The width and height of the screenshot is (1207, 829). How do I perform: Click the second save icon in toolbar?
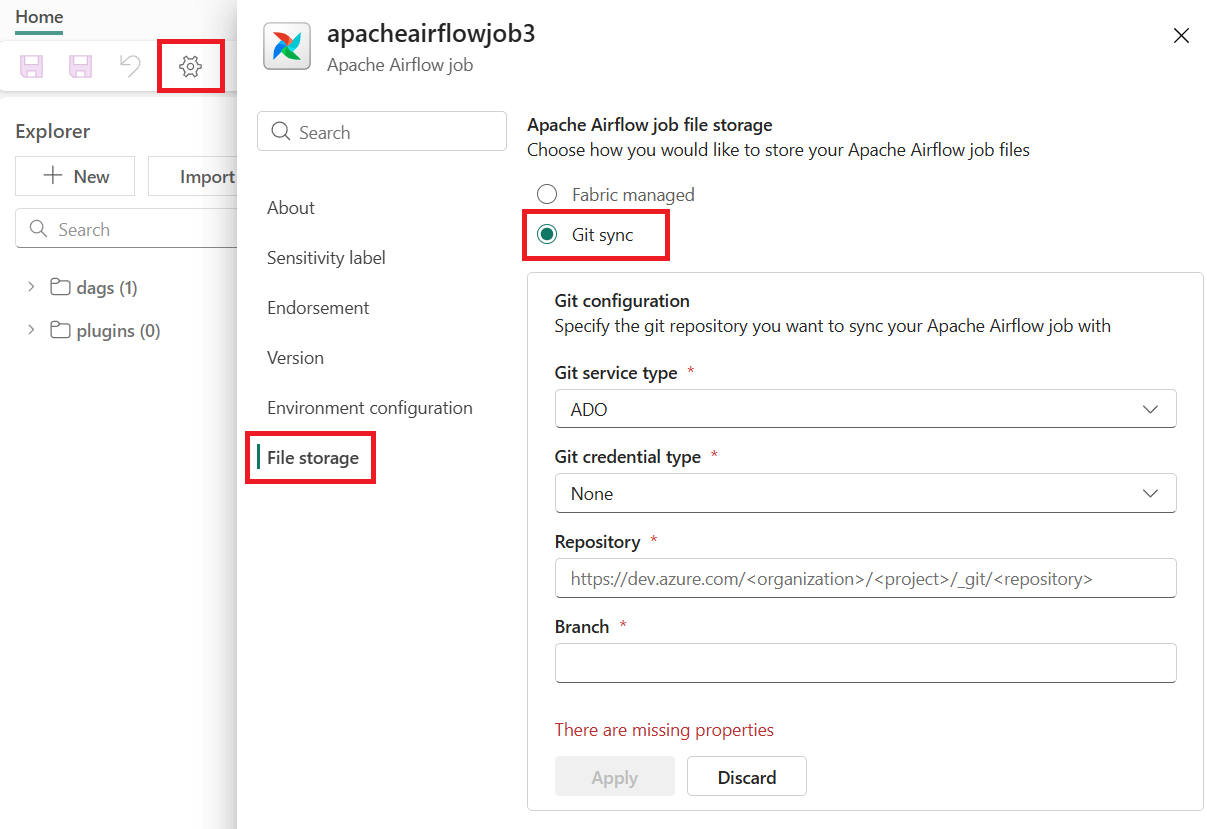pyautogui.click(x=80, y=67)
